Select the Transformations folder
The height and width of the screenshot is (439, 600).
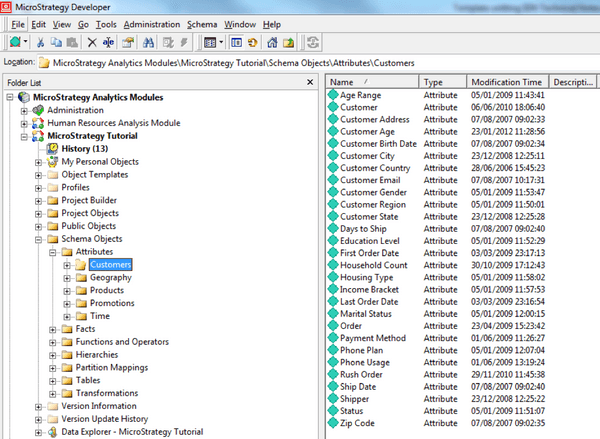click(x=107, y=393)
